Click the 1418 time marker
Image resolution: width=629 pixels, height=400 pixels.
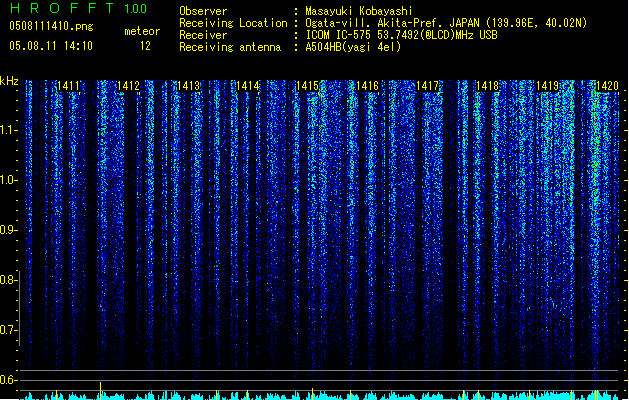pos(487,86)
